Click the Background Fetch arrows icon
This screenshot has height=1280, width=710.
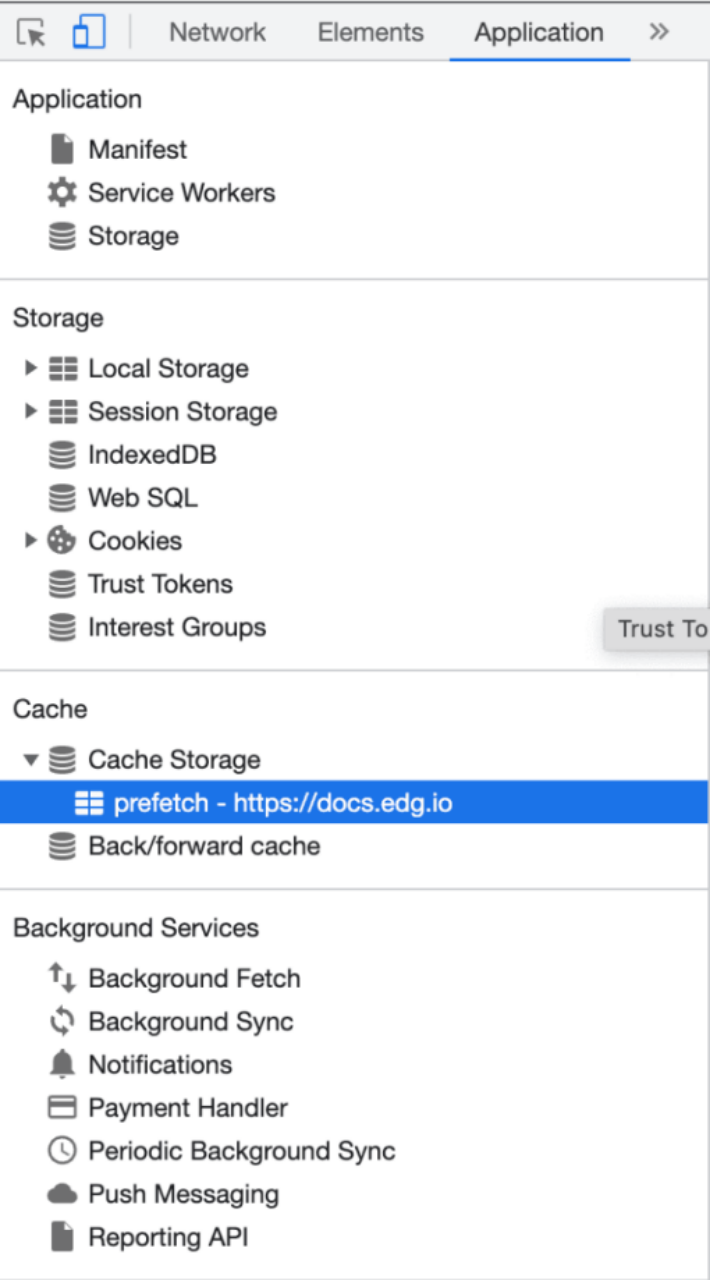[62, 978]
